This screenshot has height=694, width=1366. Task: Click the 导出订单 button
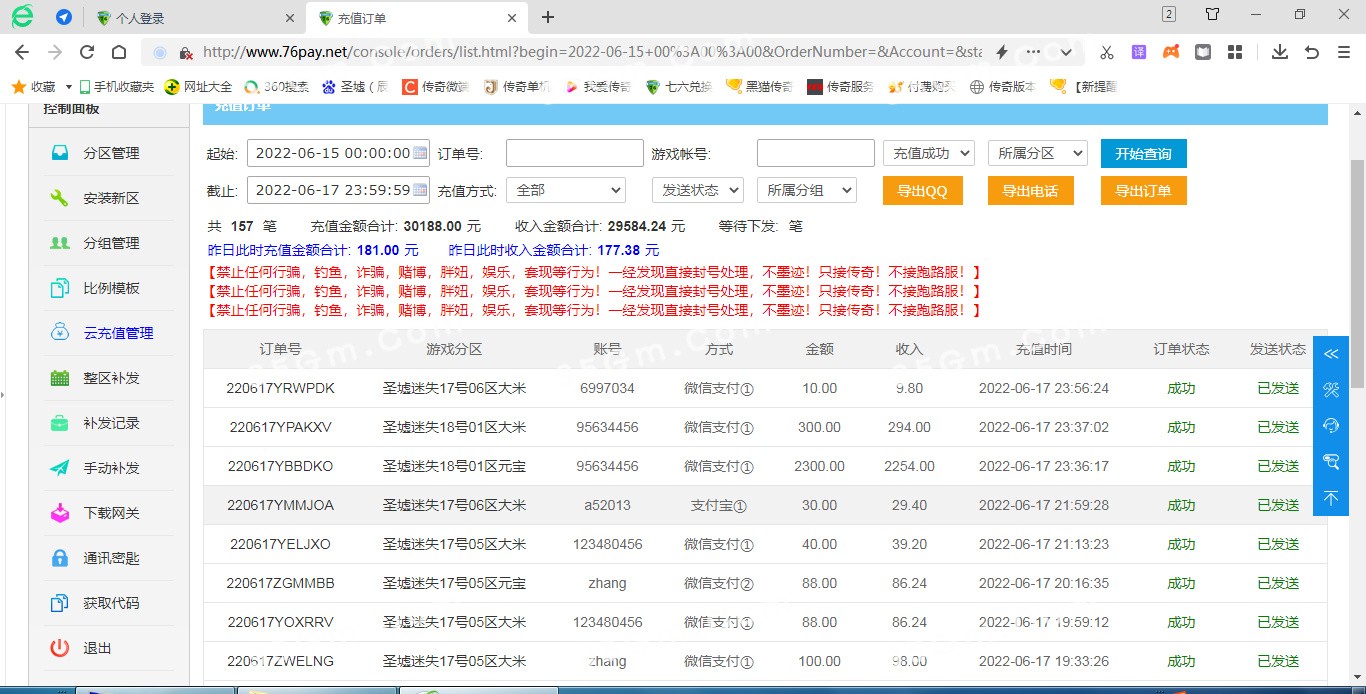click(x=1143, y=190)
